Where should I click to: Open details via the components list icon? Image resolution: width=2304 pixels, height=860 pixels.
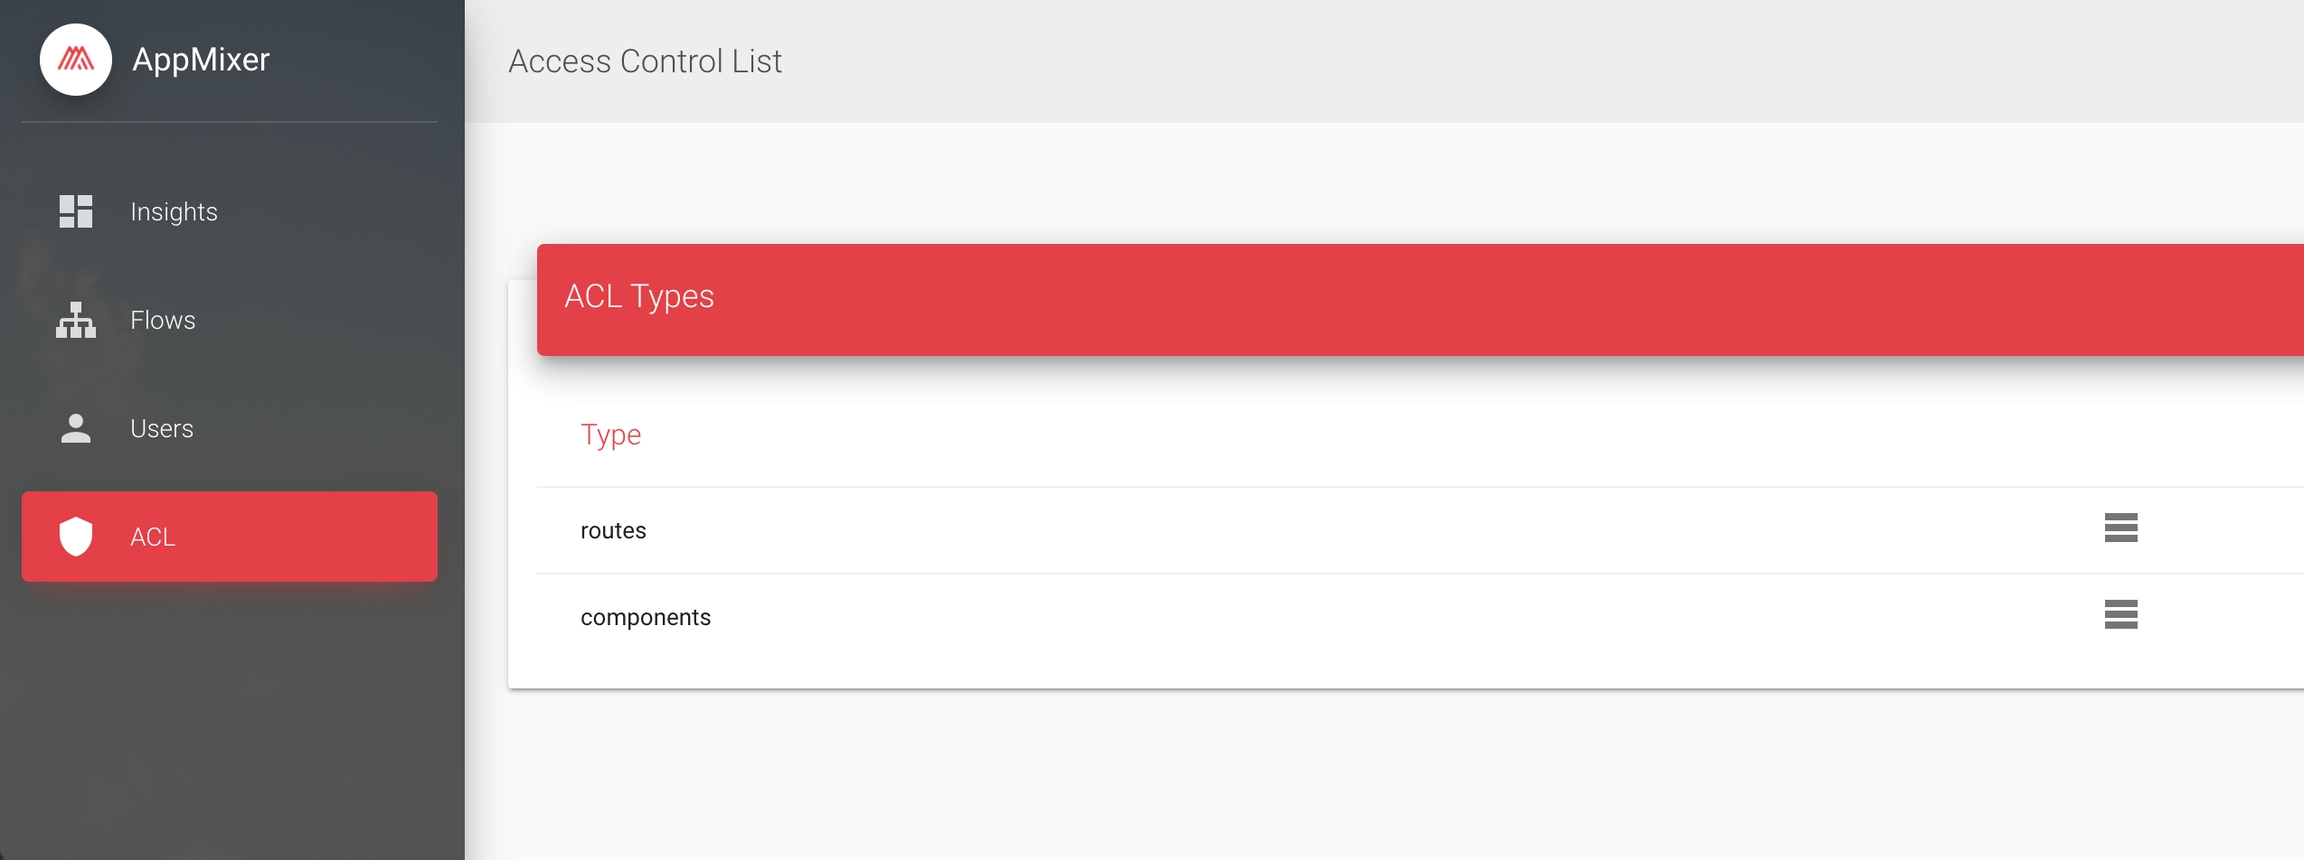tap(2120, 615)
